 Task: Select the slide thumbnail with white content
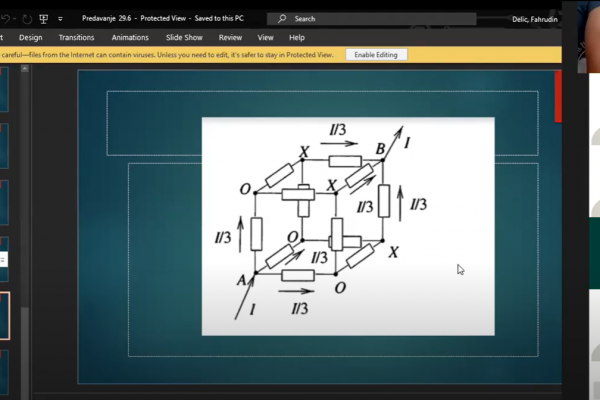pos(4,258)
